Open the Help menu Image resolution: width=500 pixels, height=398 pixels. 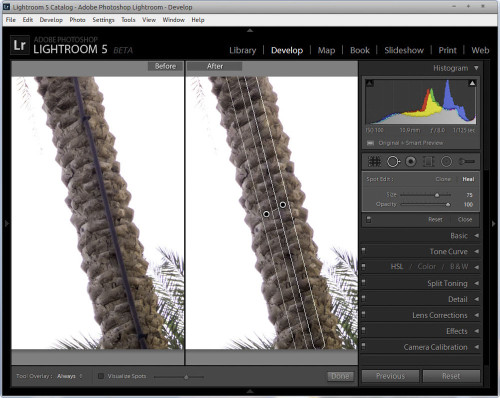click(x=198, y=20)
